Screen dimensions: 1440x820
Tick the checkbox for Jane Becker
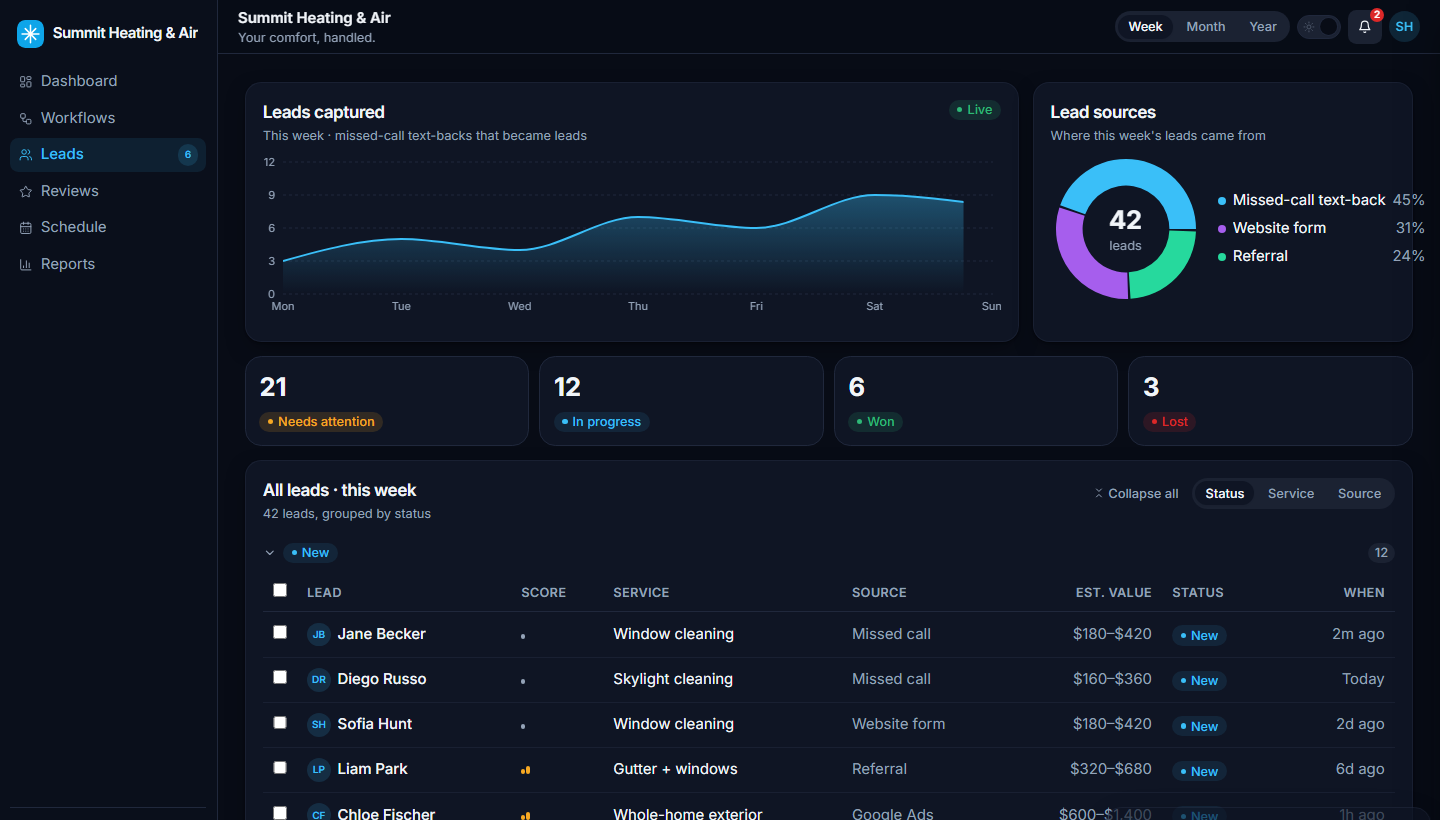pos(280,632)
